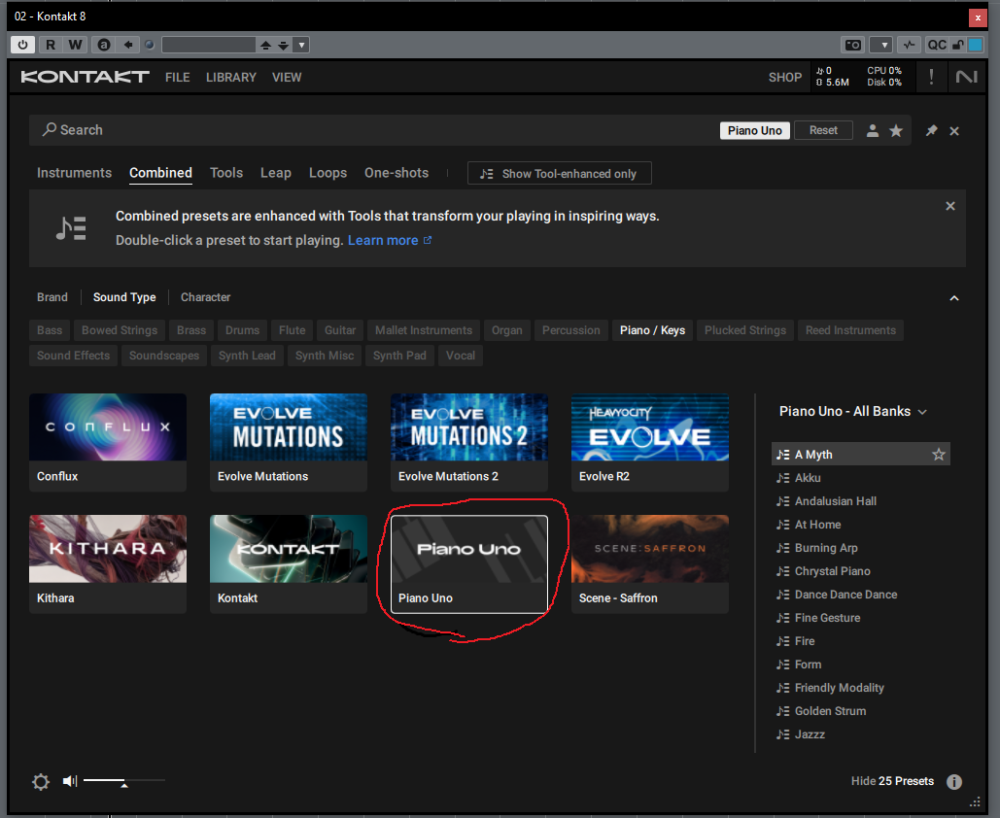Close the browser panel with X
1000x818 pixels.
pyautogui.click(x=954, y=131)
